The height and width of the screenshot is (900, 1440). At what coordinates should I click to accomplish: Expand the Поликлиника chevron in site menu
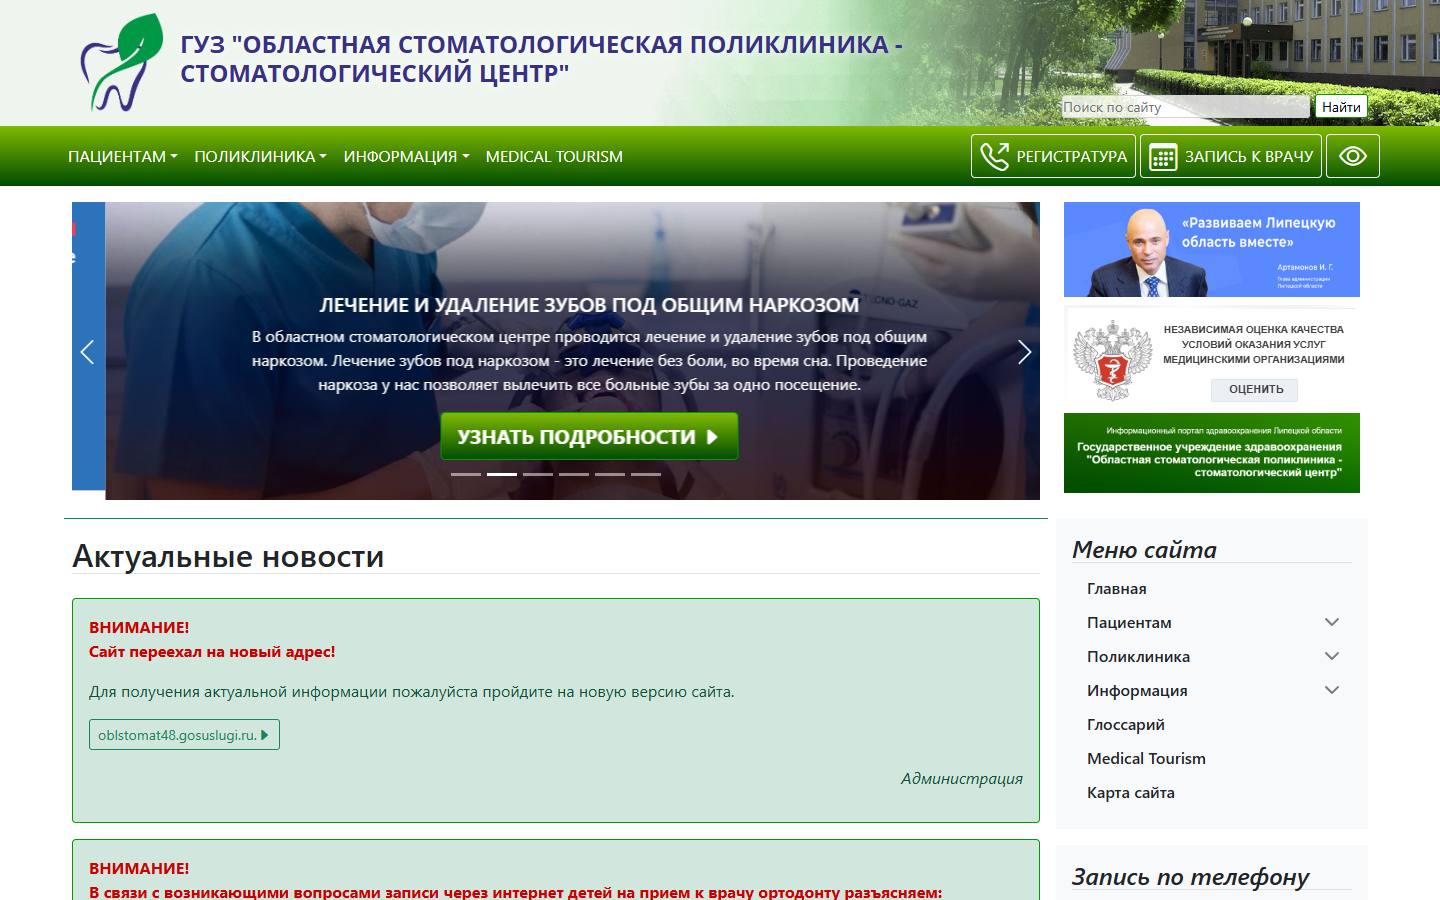1332,656
